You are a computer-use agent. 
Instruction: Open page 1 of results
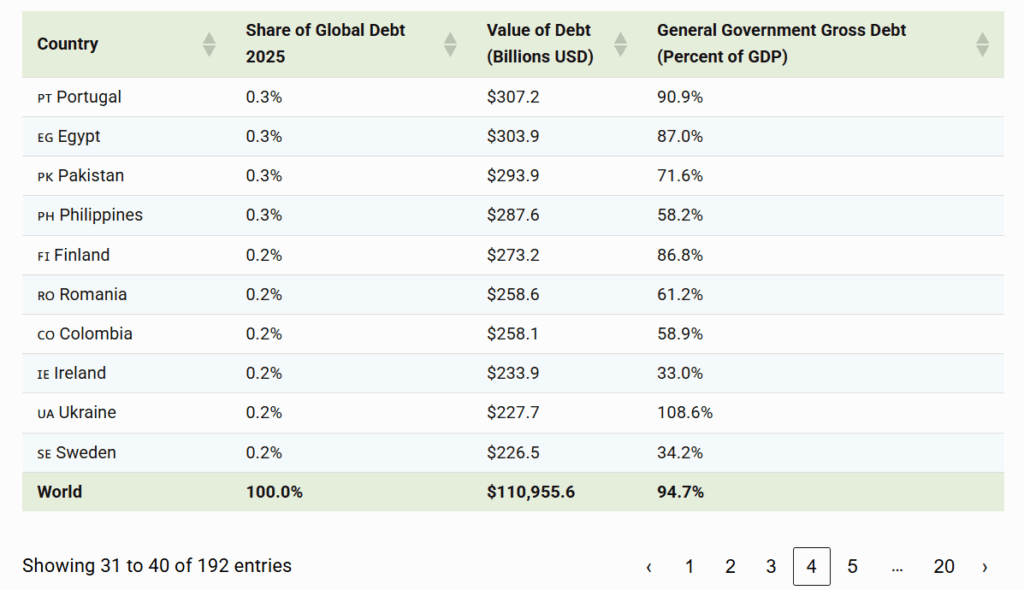pyautogui.click(x=690, y=567)
